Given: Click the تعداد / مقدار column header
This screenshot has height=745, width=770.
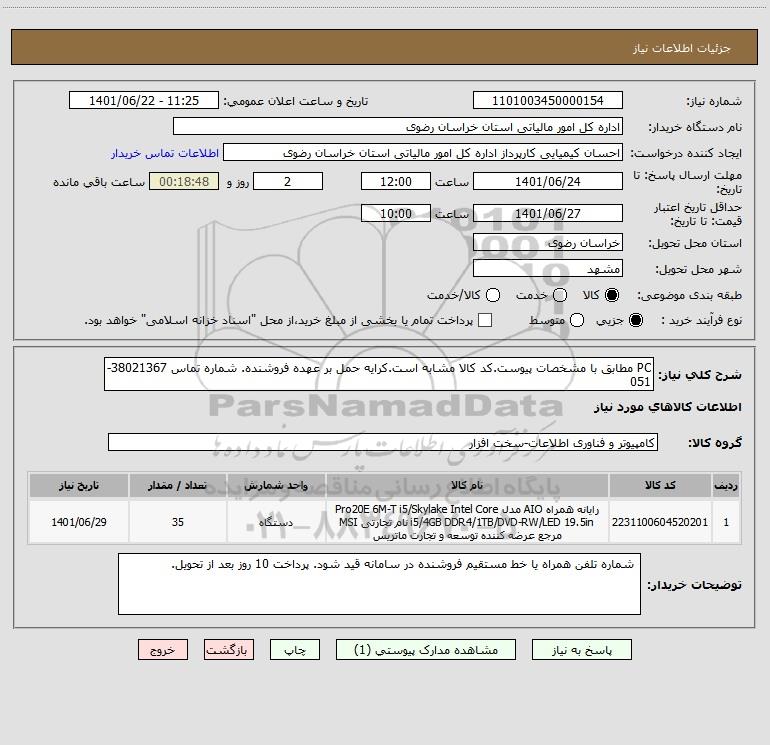Looking at the screenshot, I should point(177,485).
